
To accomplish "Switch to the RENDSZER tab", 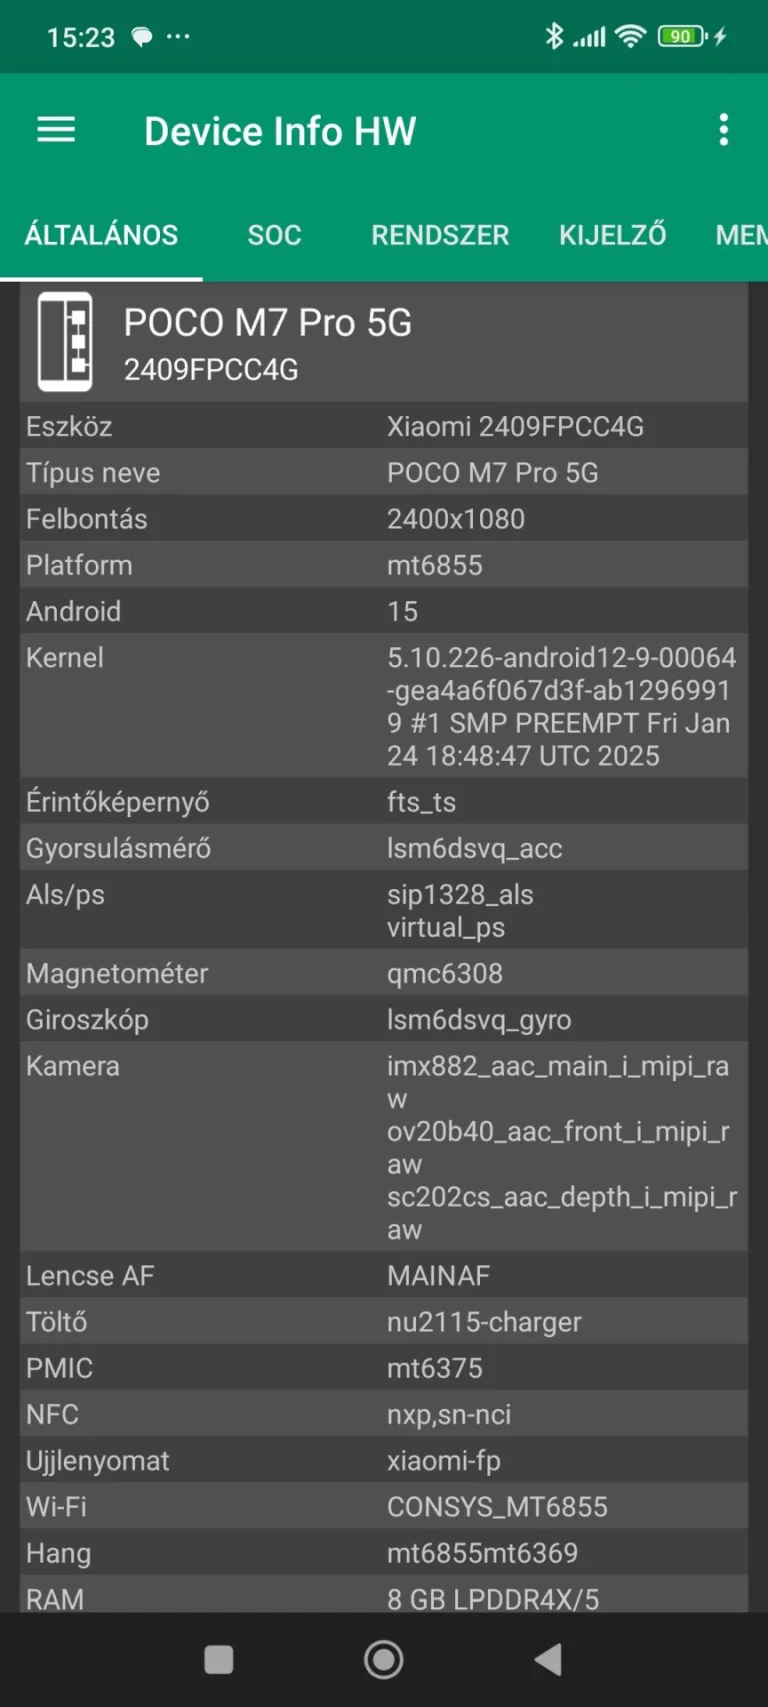I will 440,235.
